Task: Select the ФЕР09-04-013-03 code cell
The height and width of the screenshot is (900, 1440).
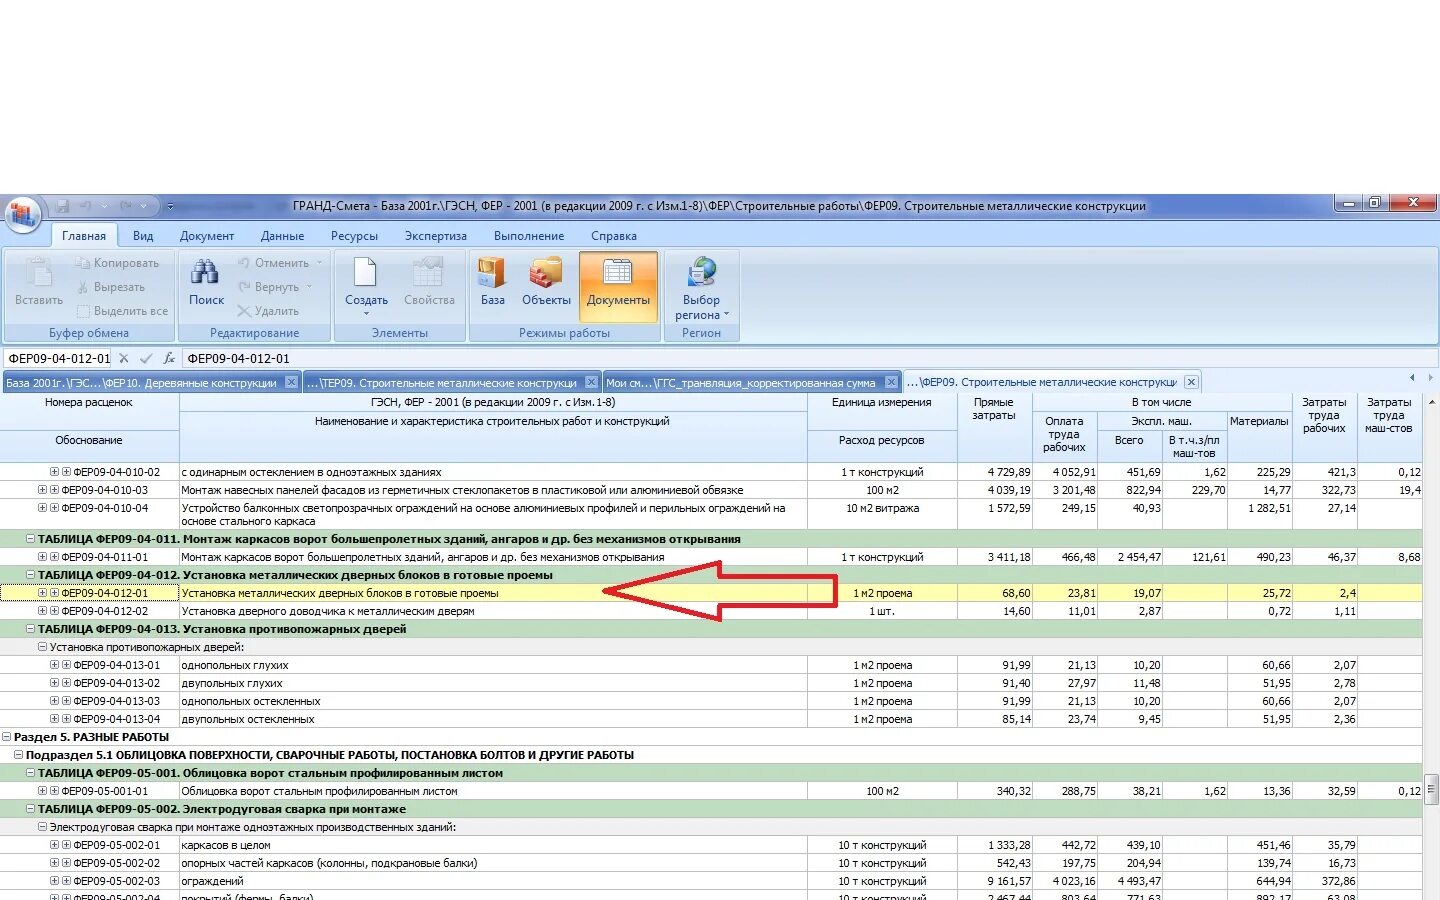Action: pyautogui.click(x=116, y=701)
